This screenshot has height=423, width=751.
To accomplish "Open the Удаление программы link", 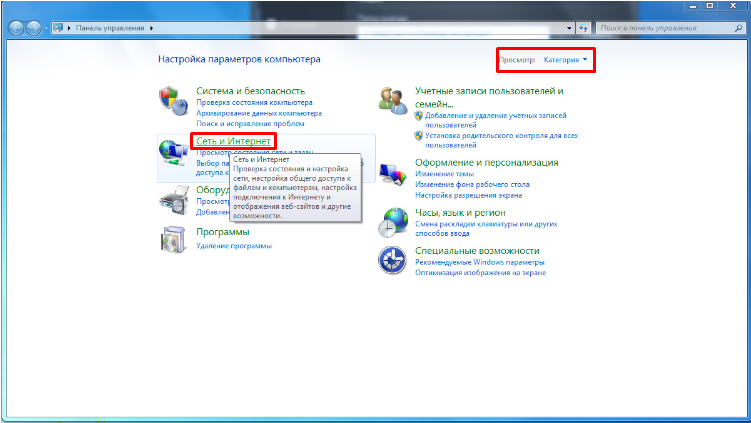I will [x=233, y=245].
